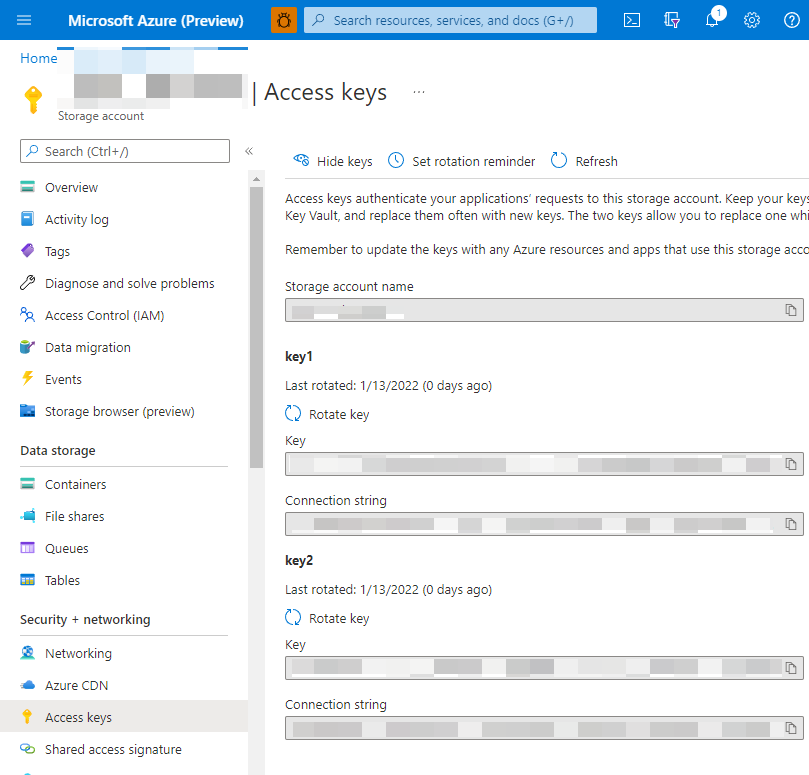Click the Shared access signature link icon
The height and width of the screenshot is (775, 809).
point(27,749)
